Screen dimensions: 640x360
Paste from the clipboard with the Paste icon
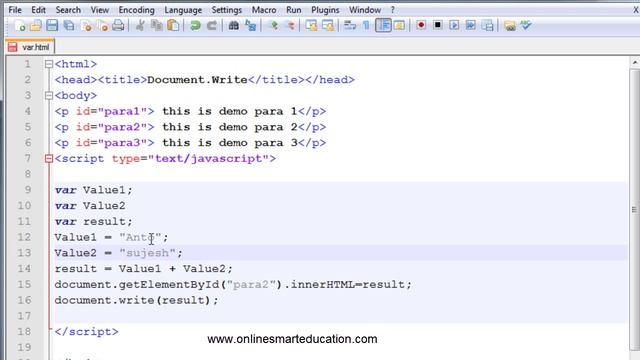point(173,26)
